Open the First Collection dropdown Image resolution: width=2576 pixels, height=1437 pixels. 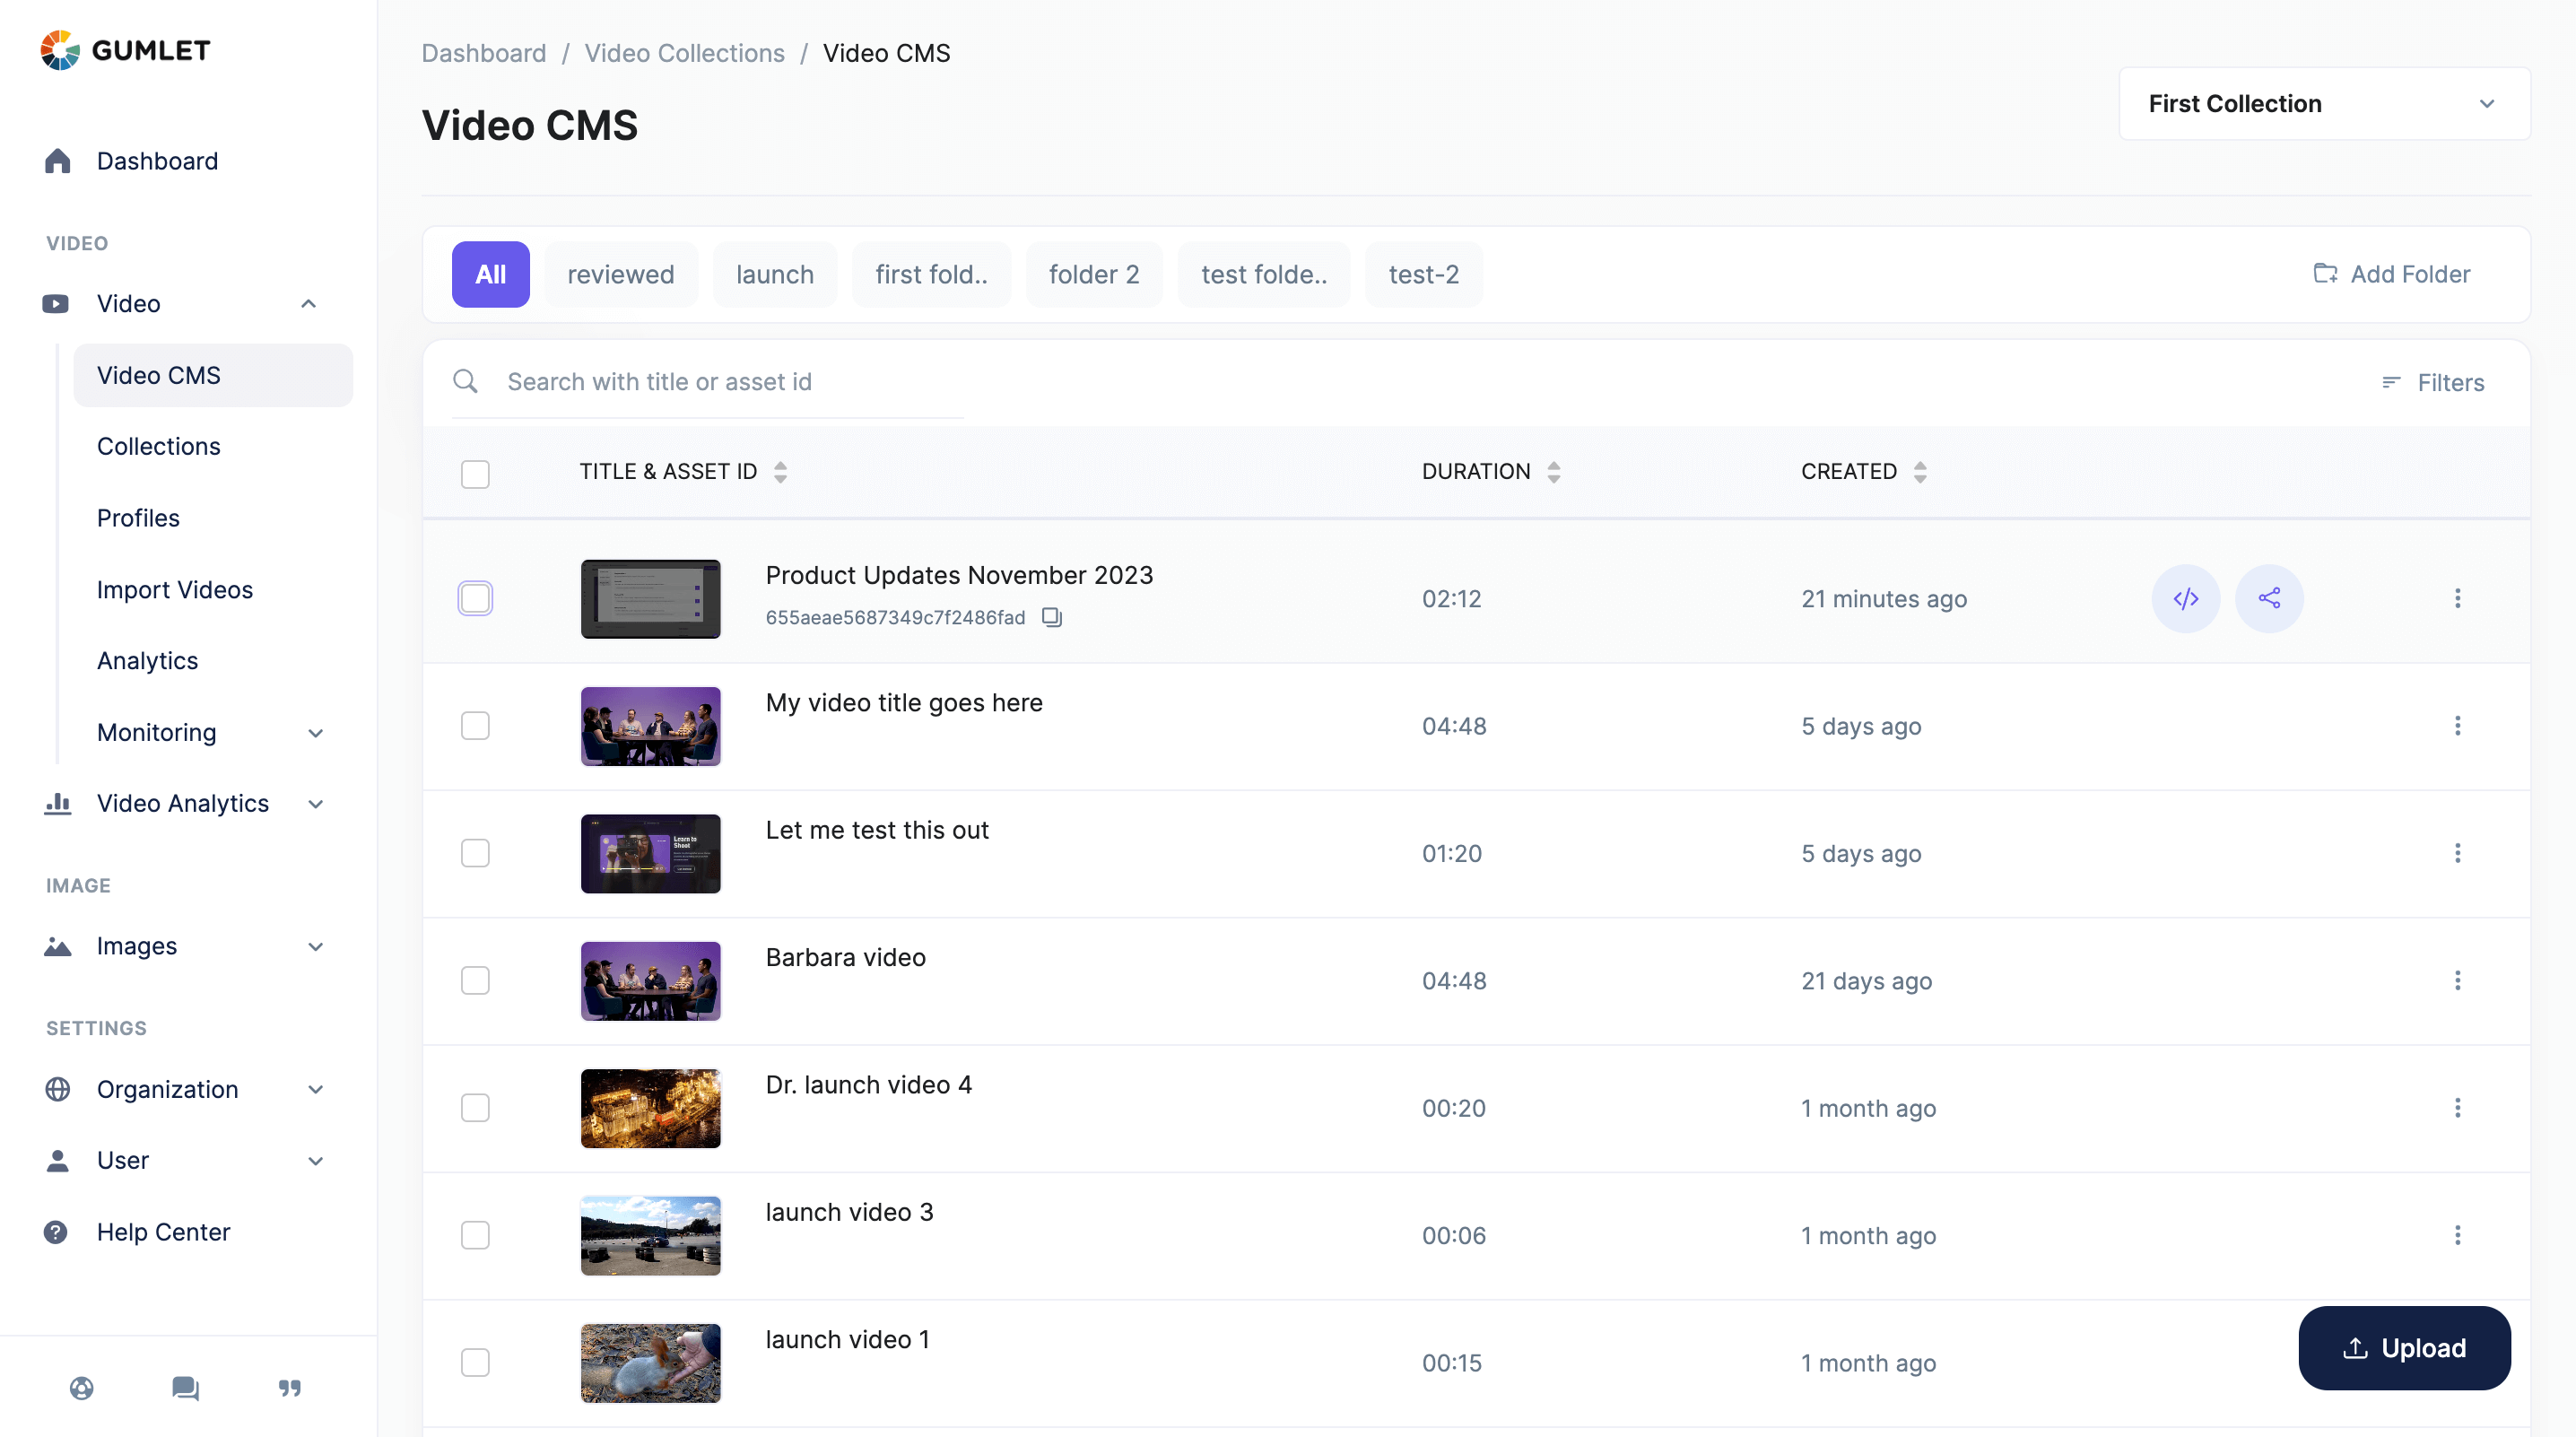(x=2323, y=104)
